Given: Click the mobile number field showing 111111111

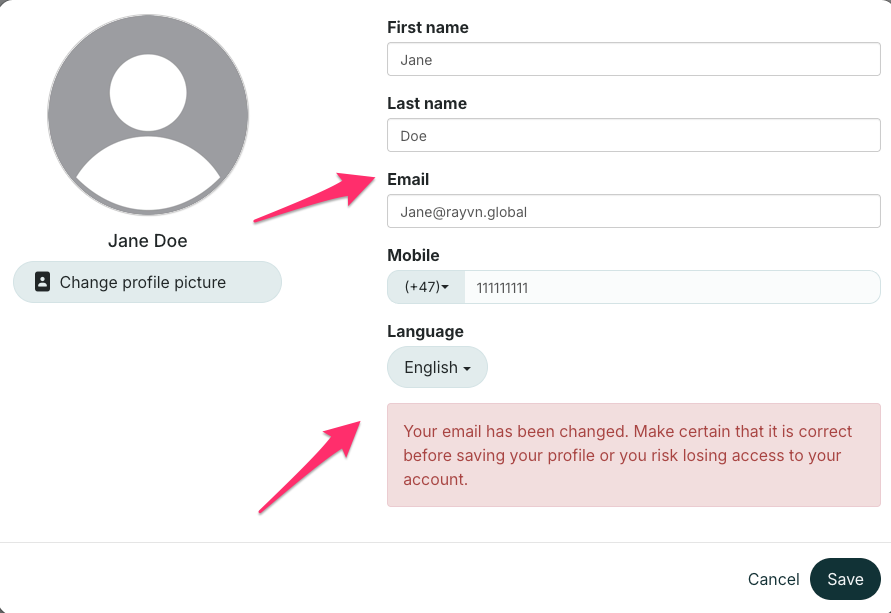Looking at the screenshot, I should (x=671, y=287).
